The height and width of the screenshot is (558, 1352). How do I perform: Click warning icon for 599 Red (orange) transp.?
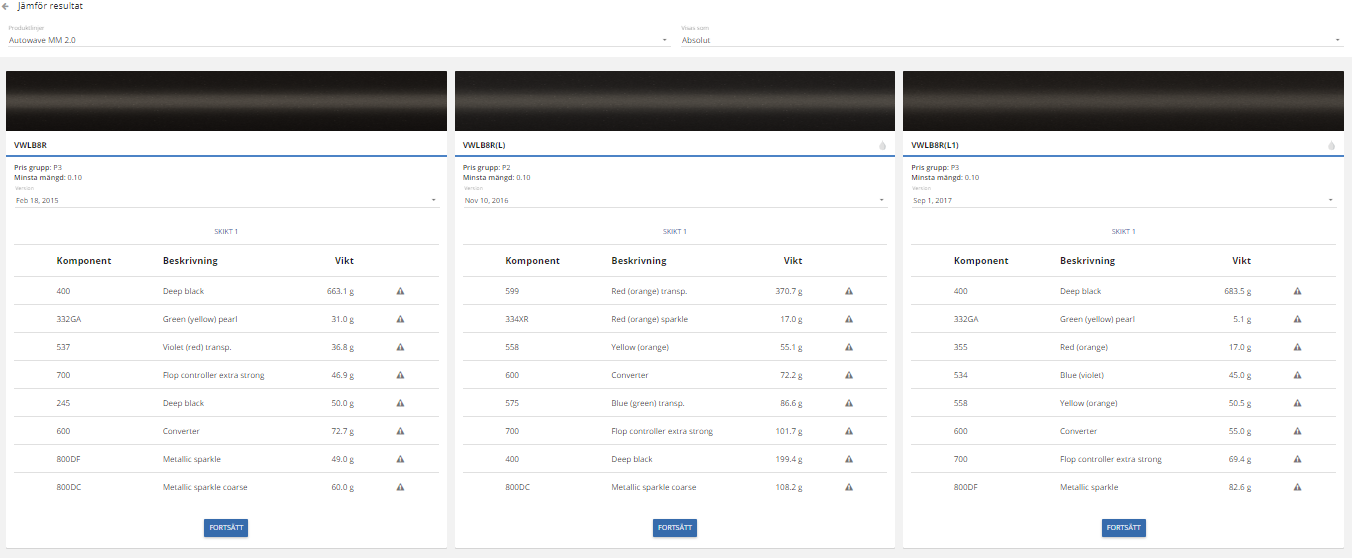tap(849, 291)
